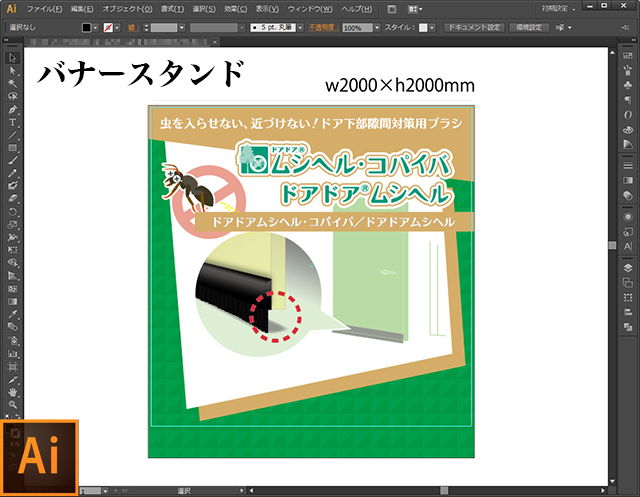Select the Zoom magnifier tool
This screenshot has height=497, width=640.
[x=13, y=405]
